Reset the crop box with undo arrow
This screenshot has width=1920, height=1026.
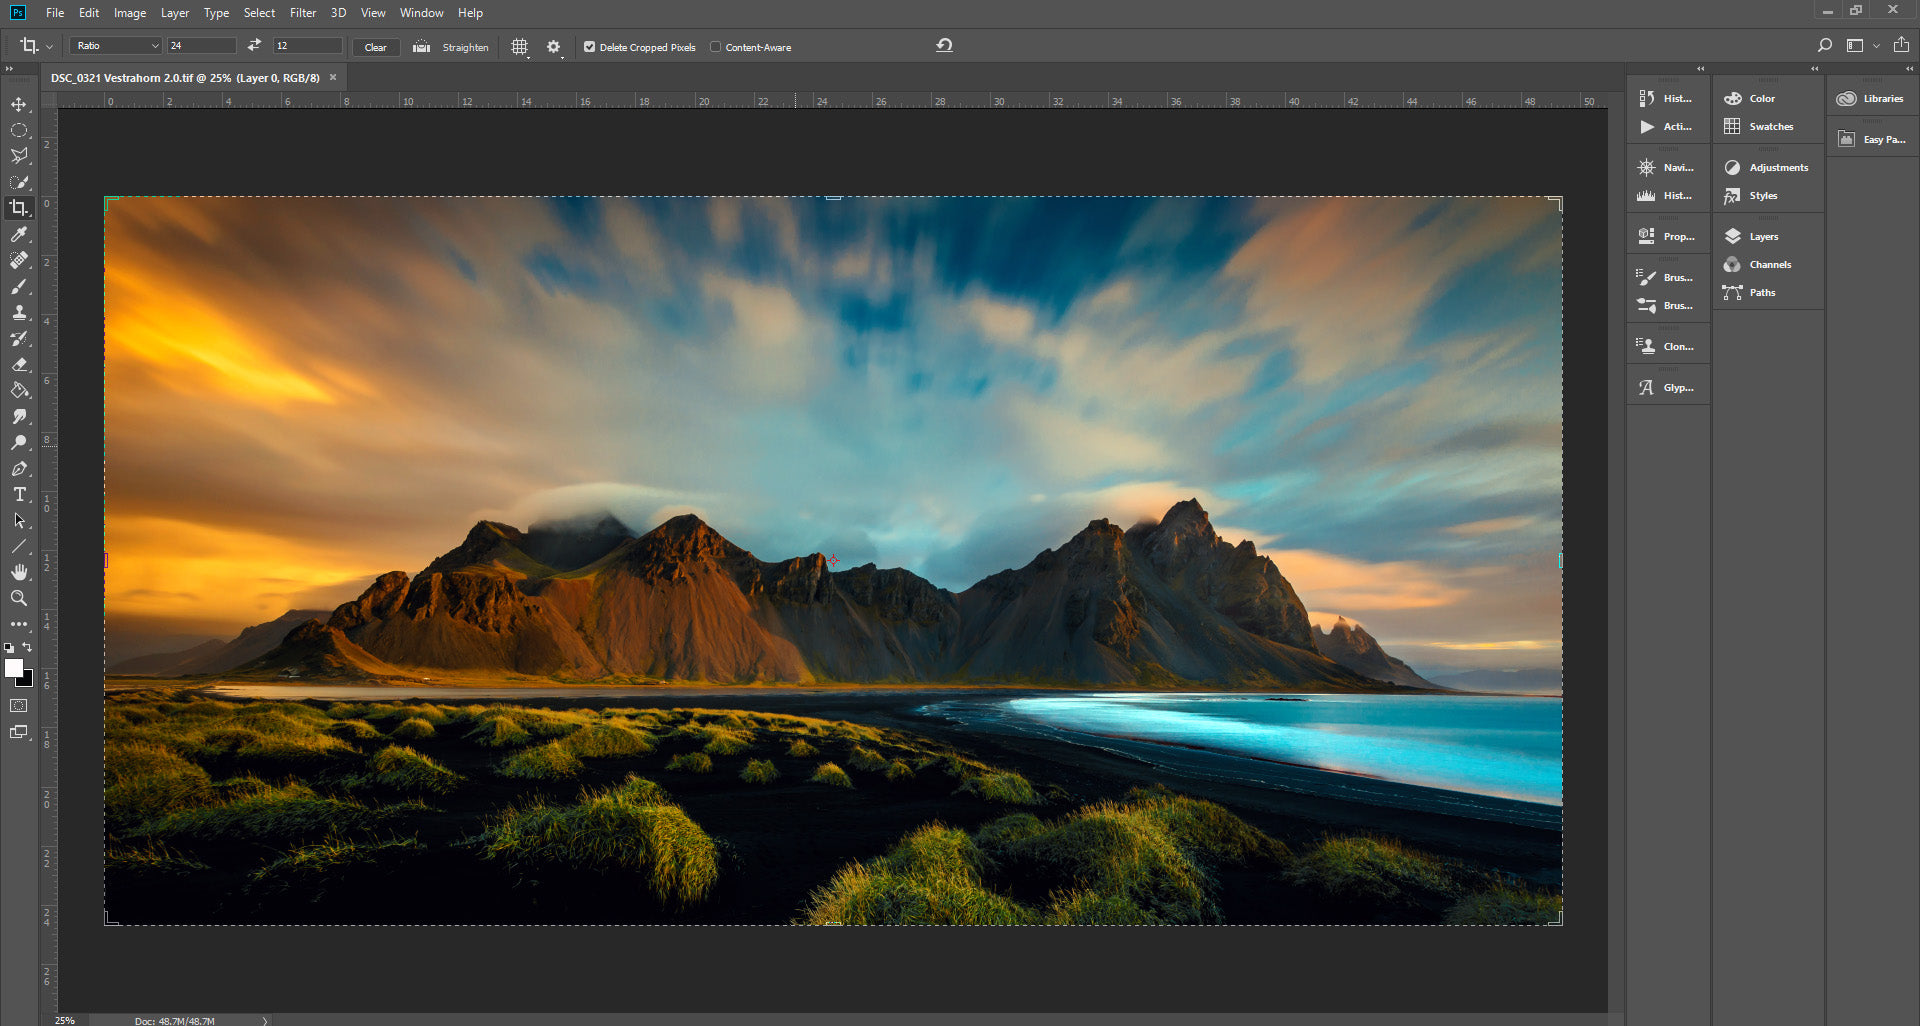tap(944, 45)
